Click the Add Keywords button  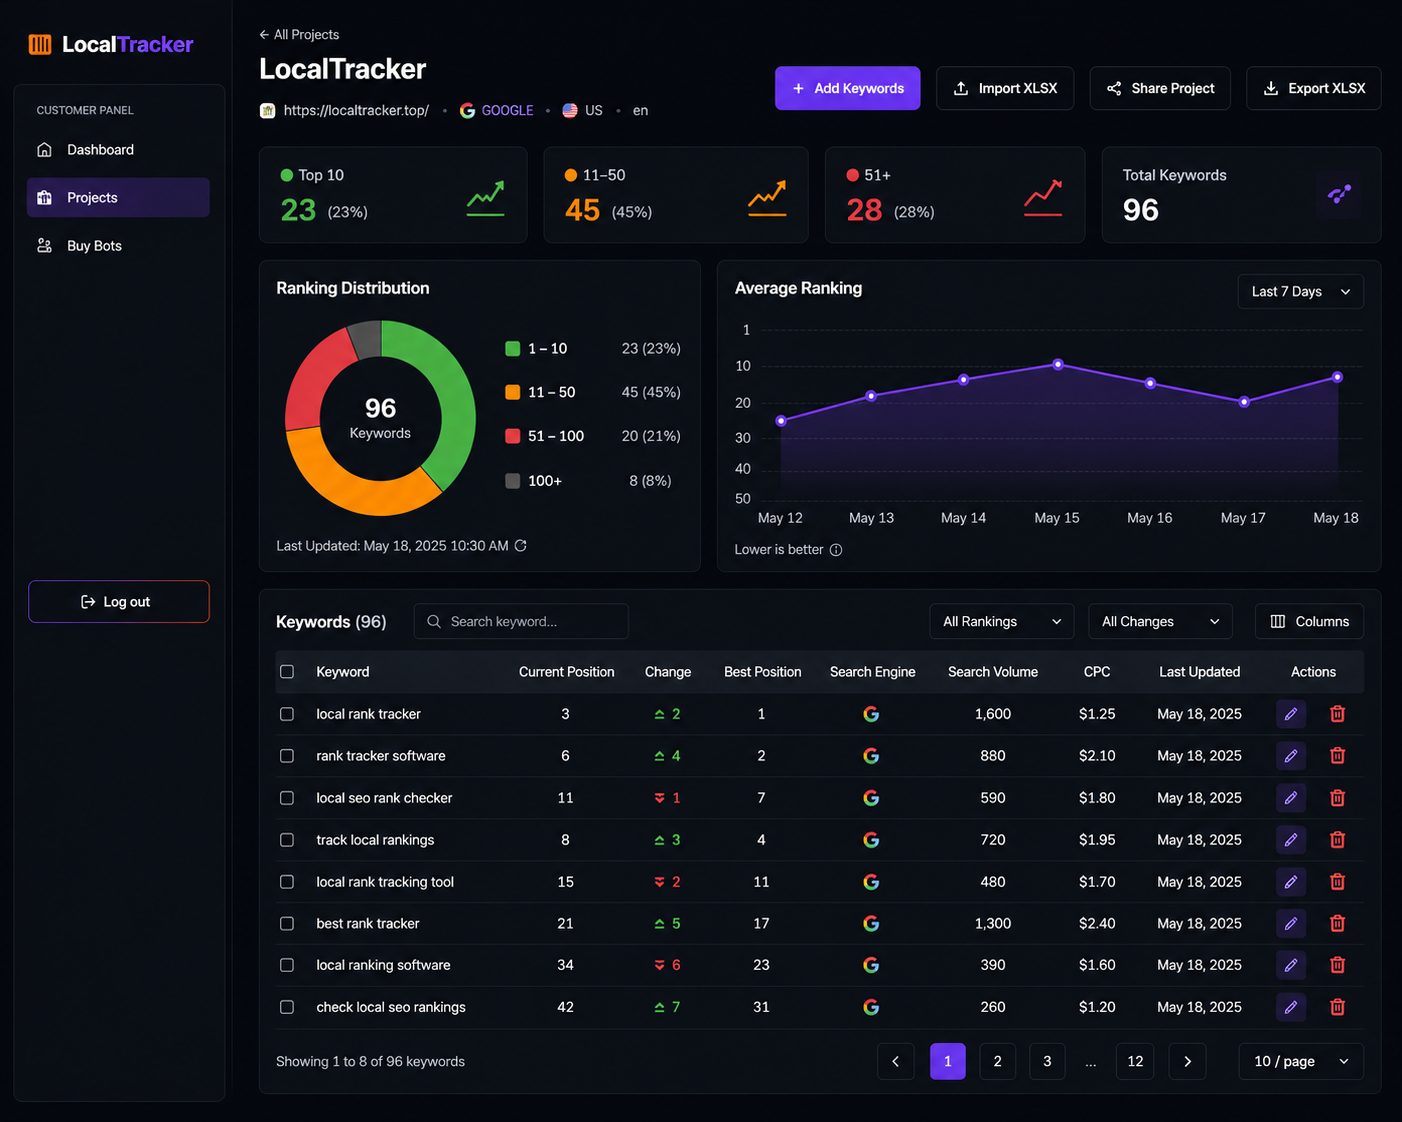point(847,88)
